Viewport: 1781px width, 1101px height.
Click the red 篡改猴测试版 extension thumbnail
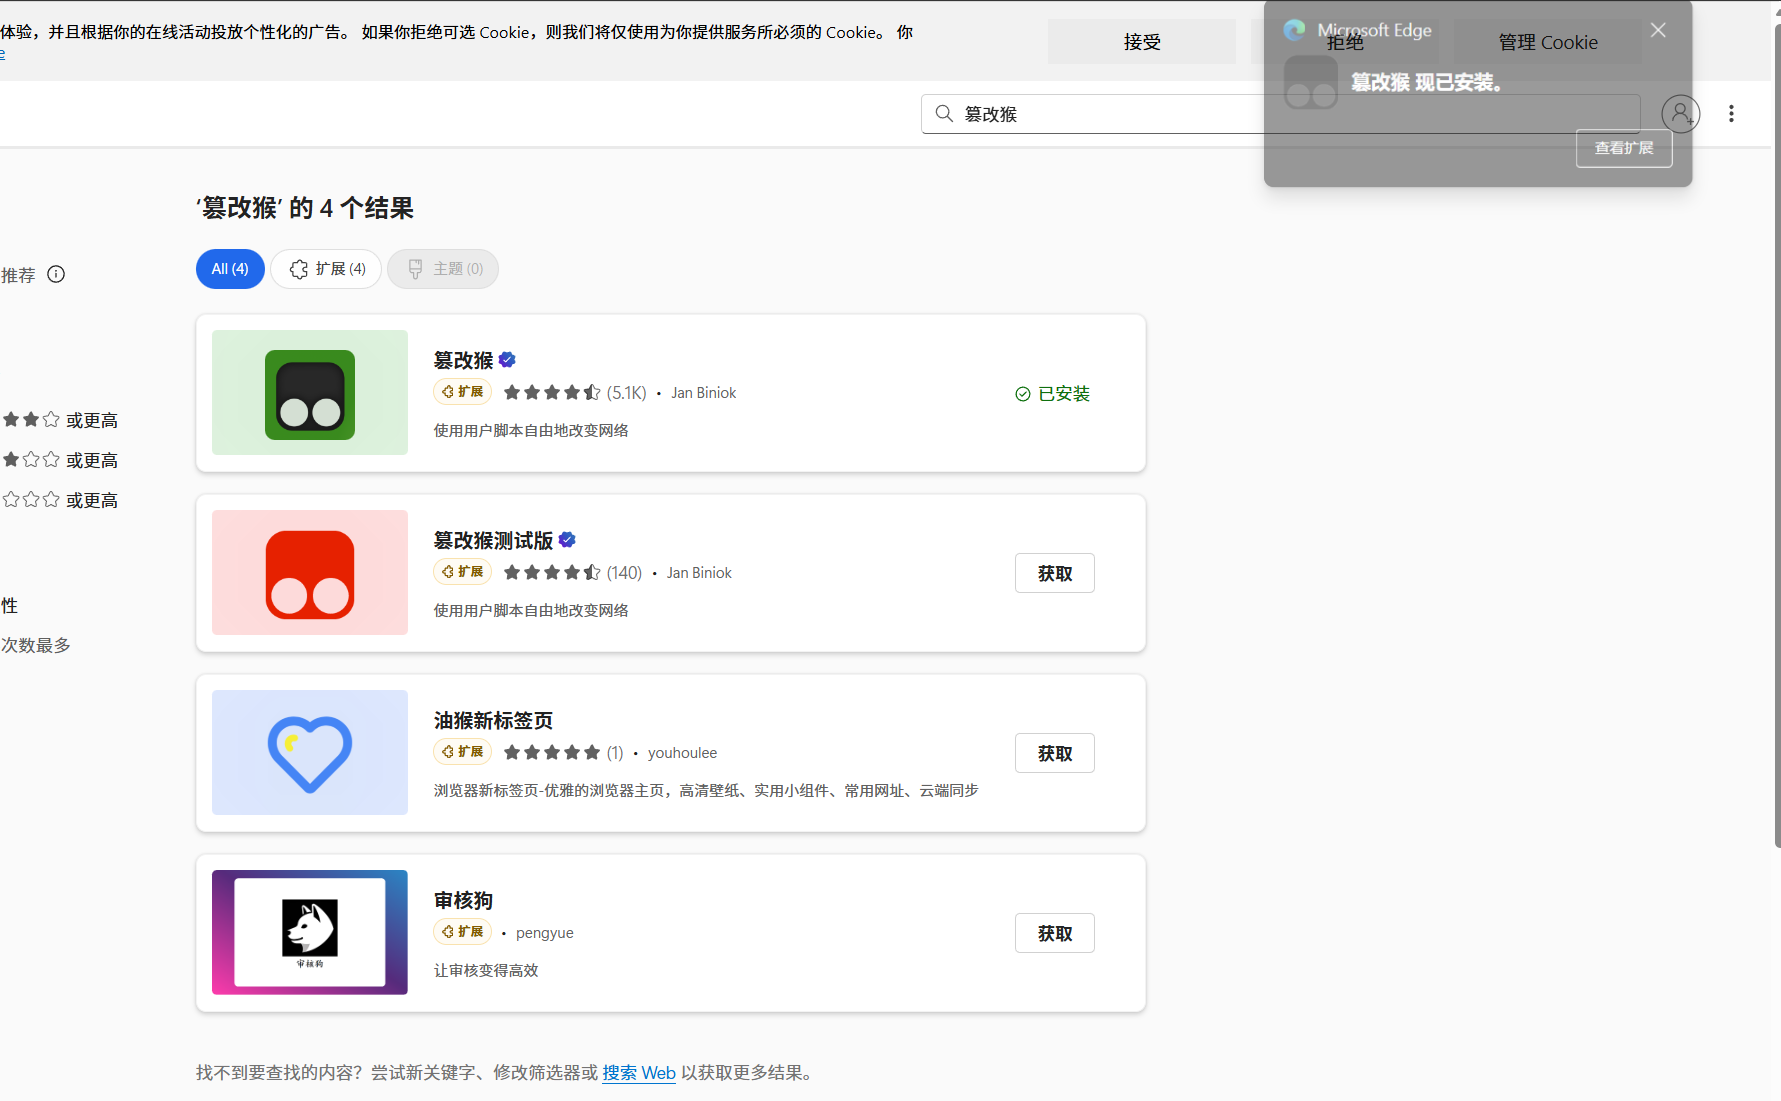click(x=310, y=573)
